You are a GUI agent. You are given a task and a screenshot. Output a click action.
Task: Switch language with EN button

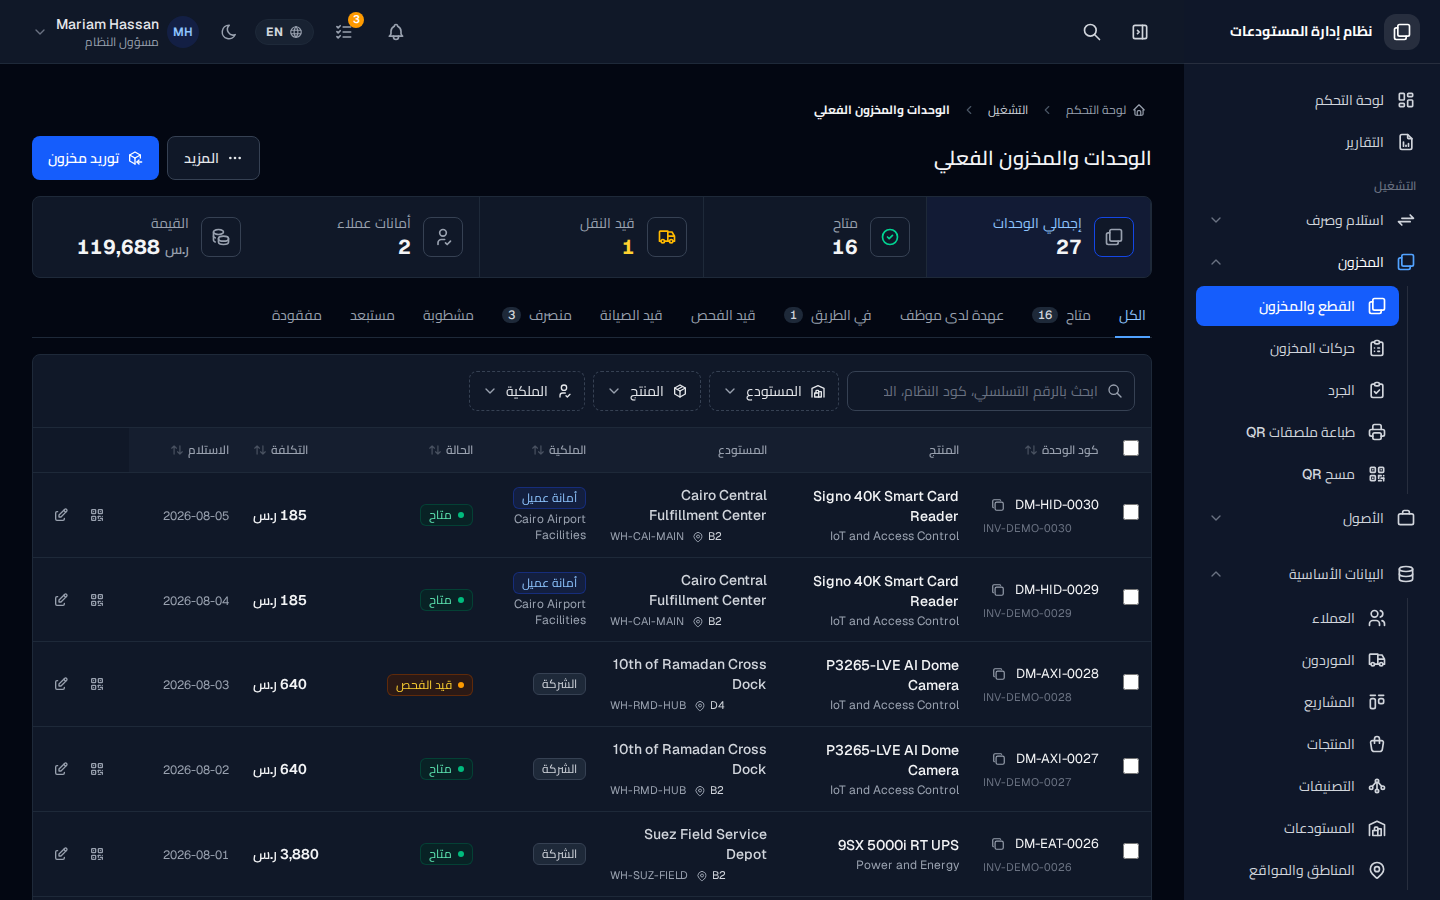284,32
